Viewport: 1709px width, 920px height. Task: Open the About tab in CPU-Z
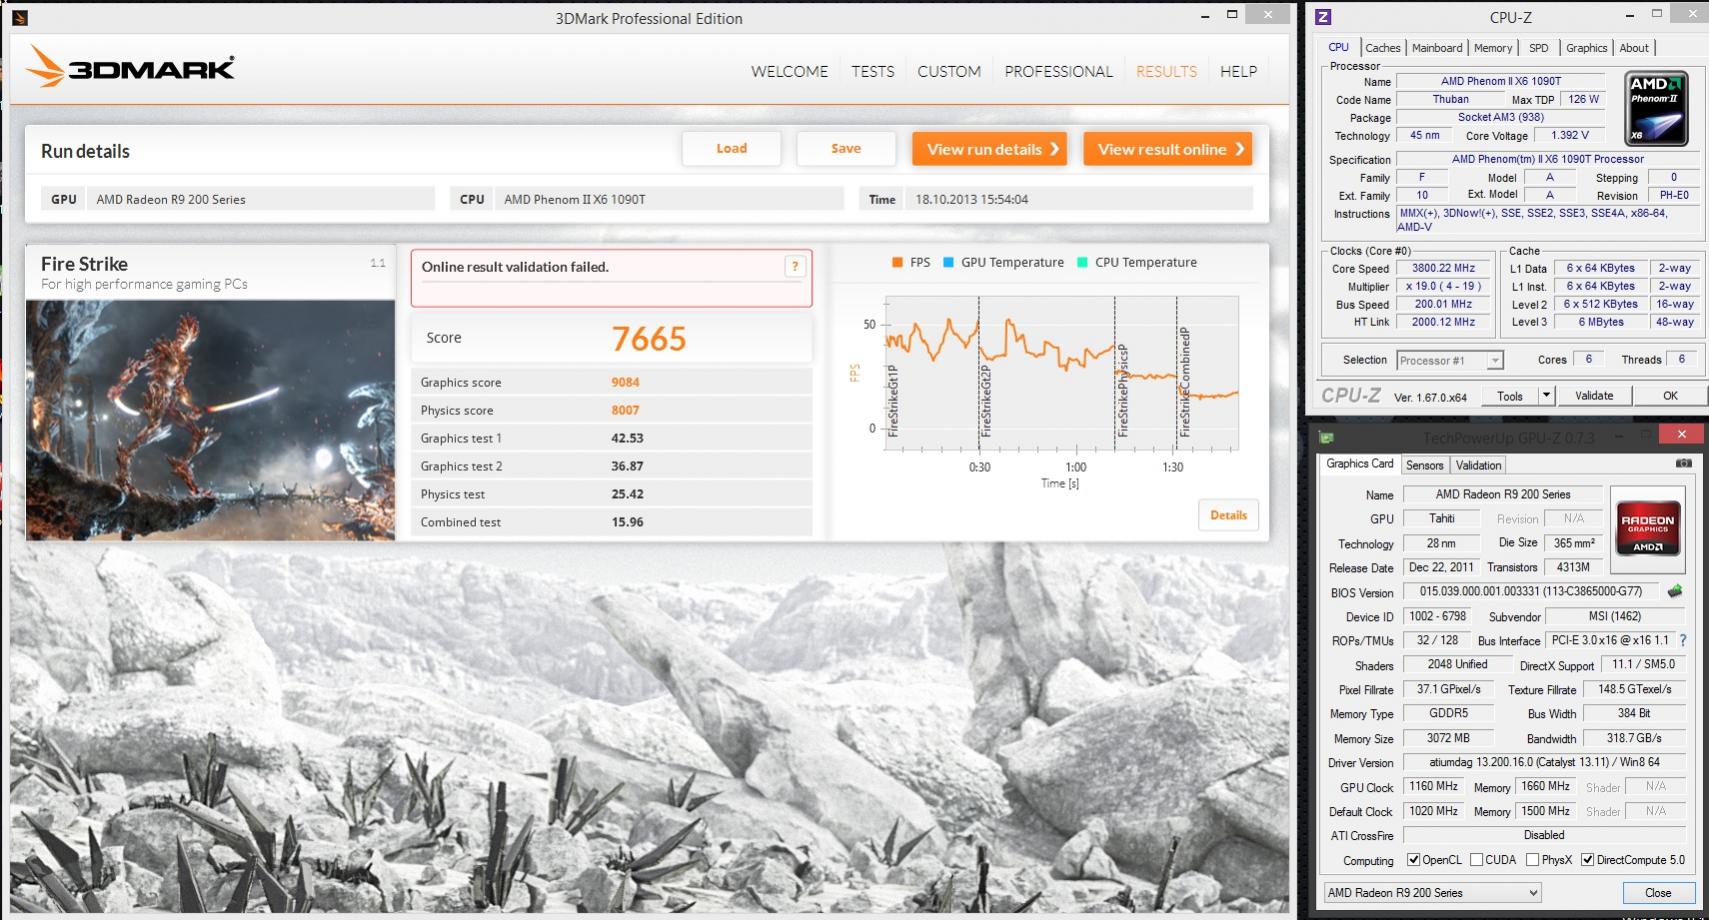tap(1634, 48)
